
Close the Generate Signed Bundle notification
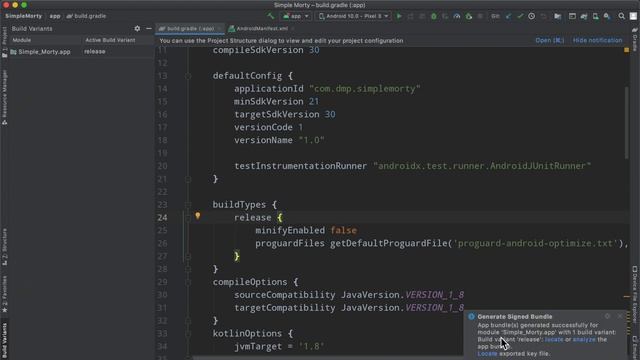click(620, 316)
